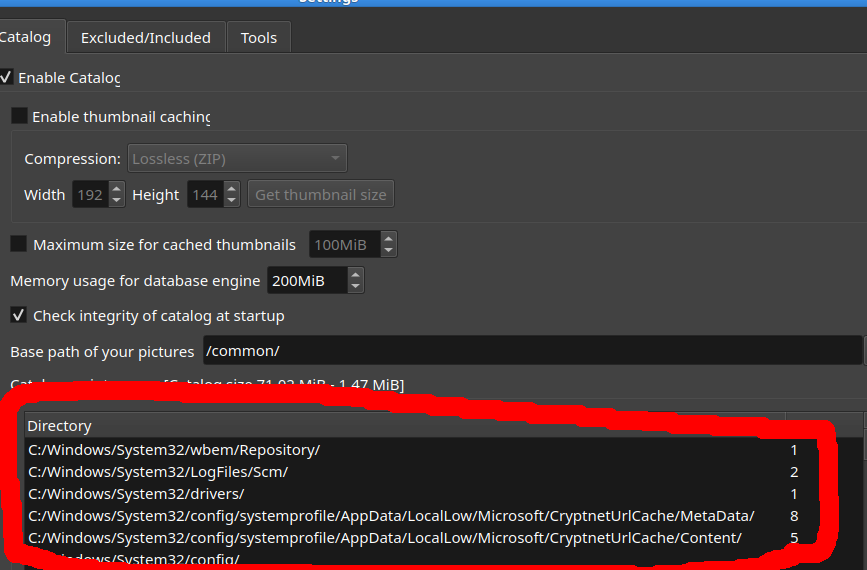Increase the thumbnail Height value
Viewport: 867px width, 570px height.
click(232, 189)
